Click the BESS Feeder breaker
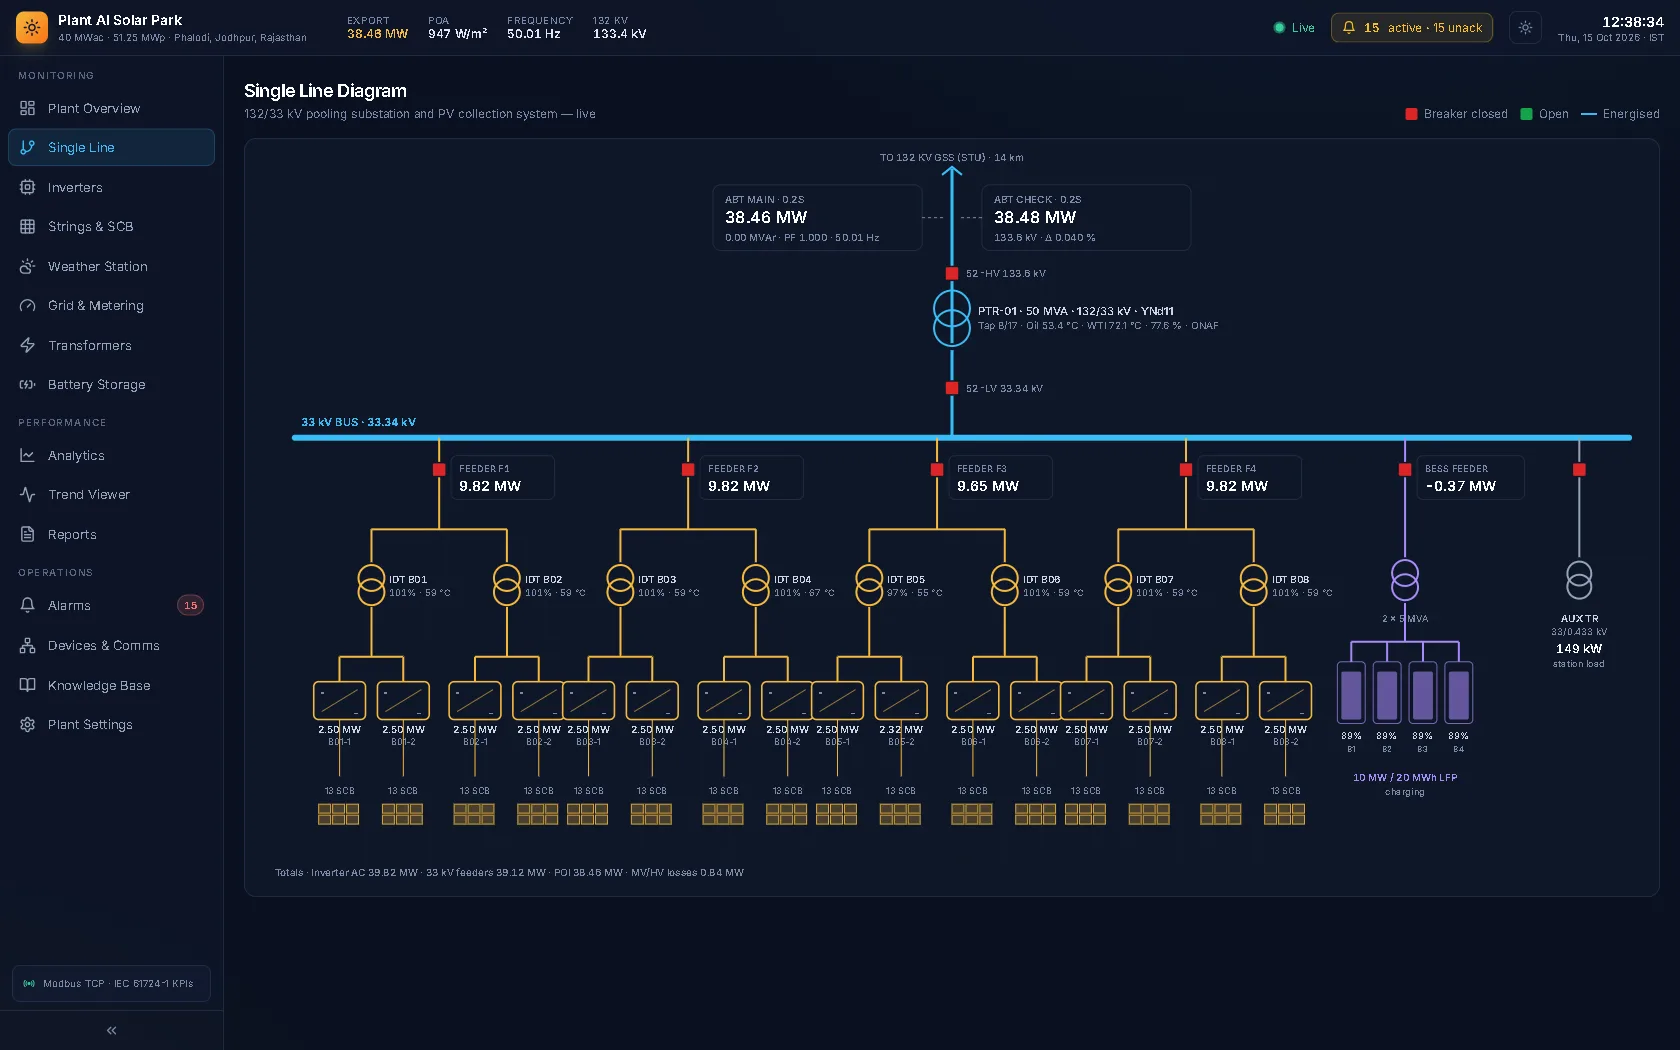Image resolution: width=1680 pixels, height=1050 pixels. pos(1405,469)
